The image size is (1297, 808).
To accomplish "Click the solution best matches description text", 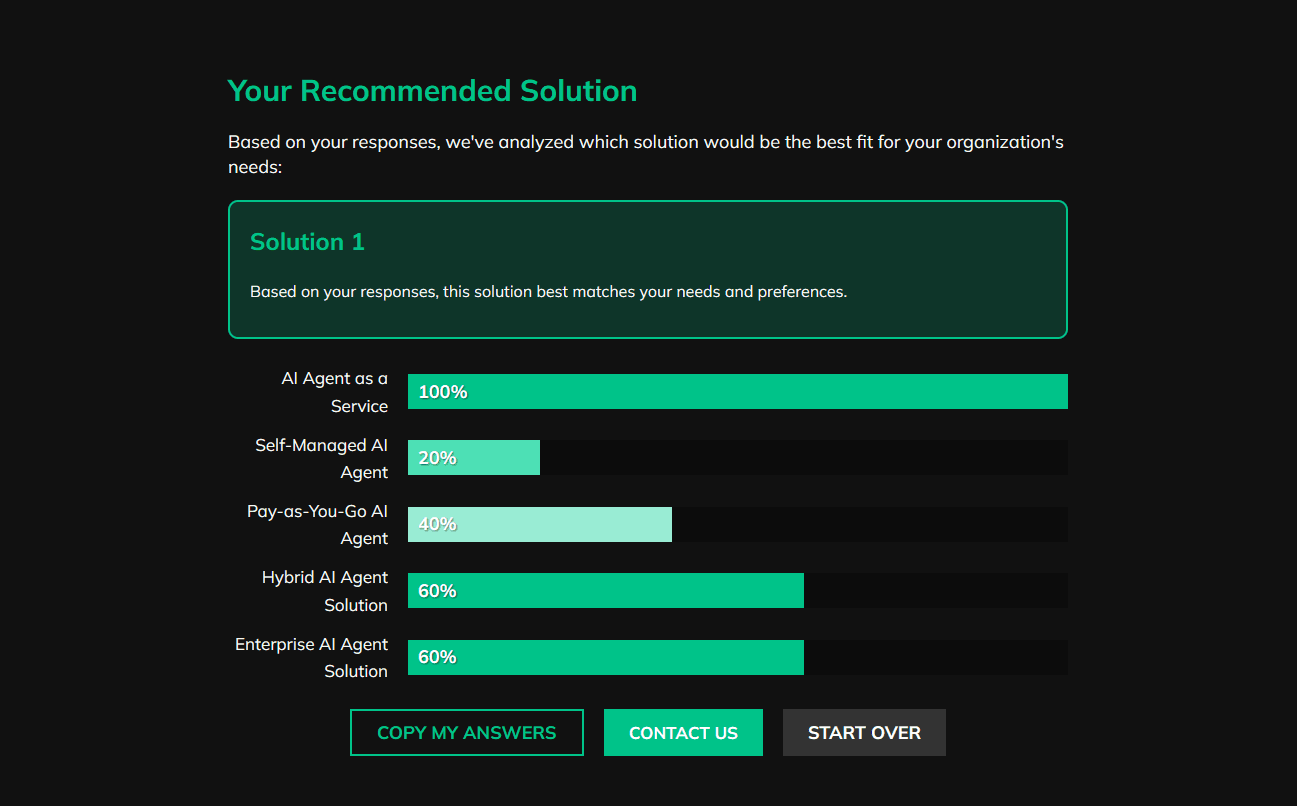I will pos(548,292).
